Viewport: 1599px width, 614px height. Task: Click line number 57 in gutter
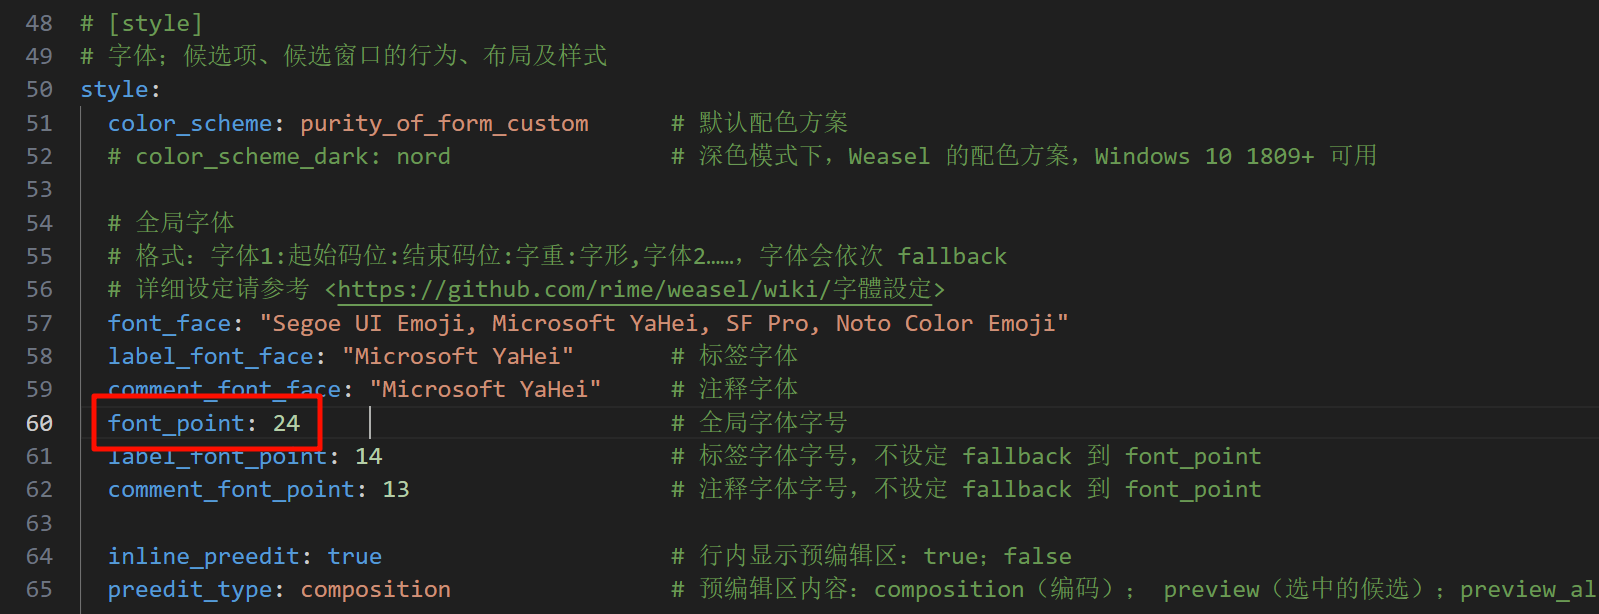coord(39,323)
